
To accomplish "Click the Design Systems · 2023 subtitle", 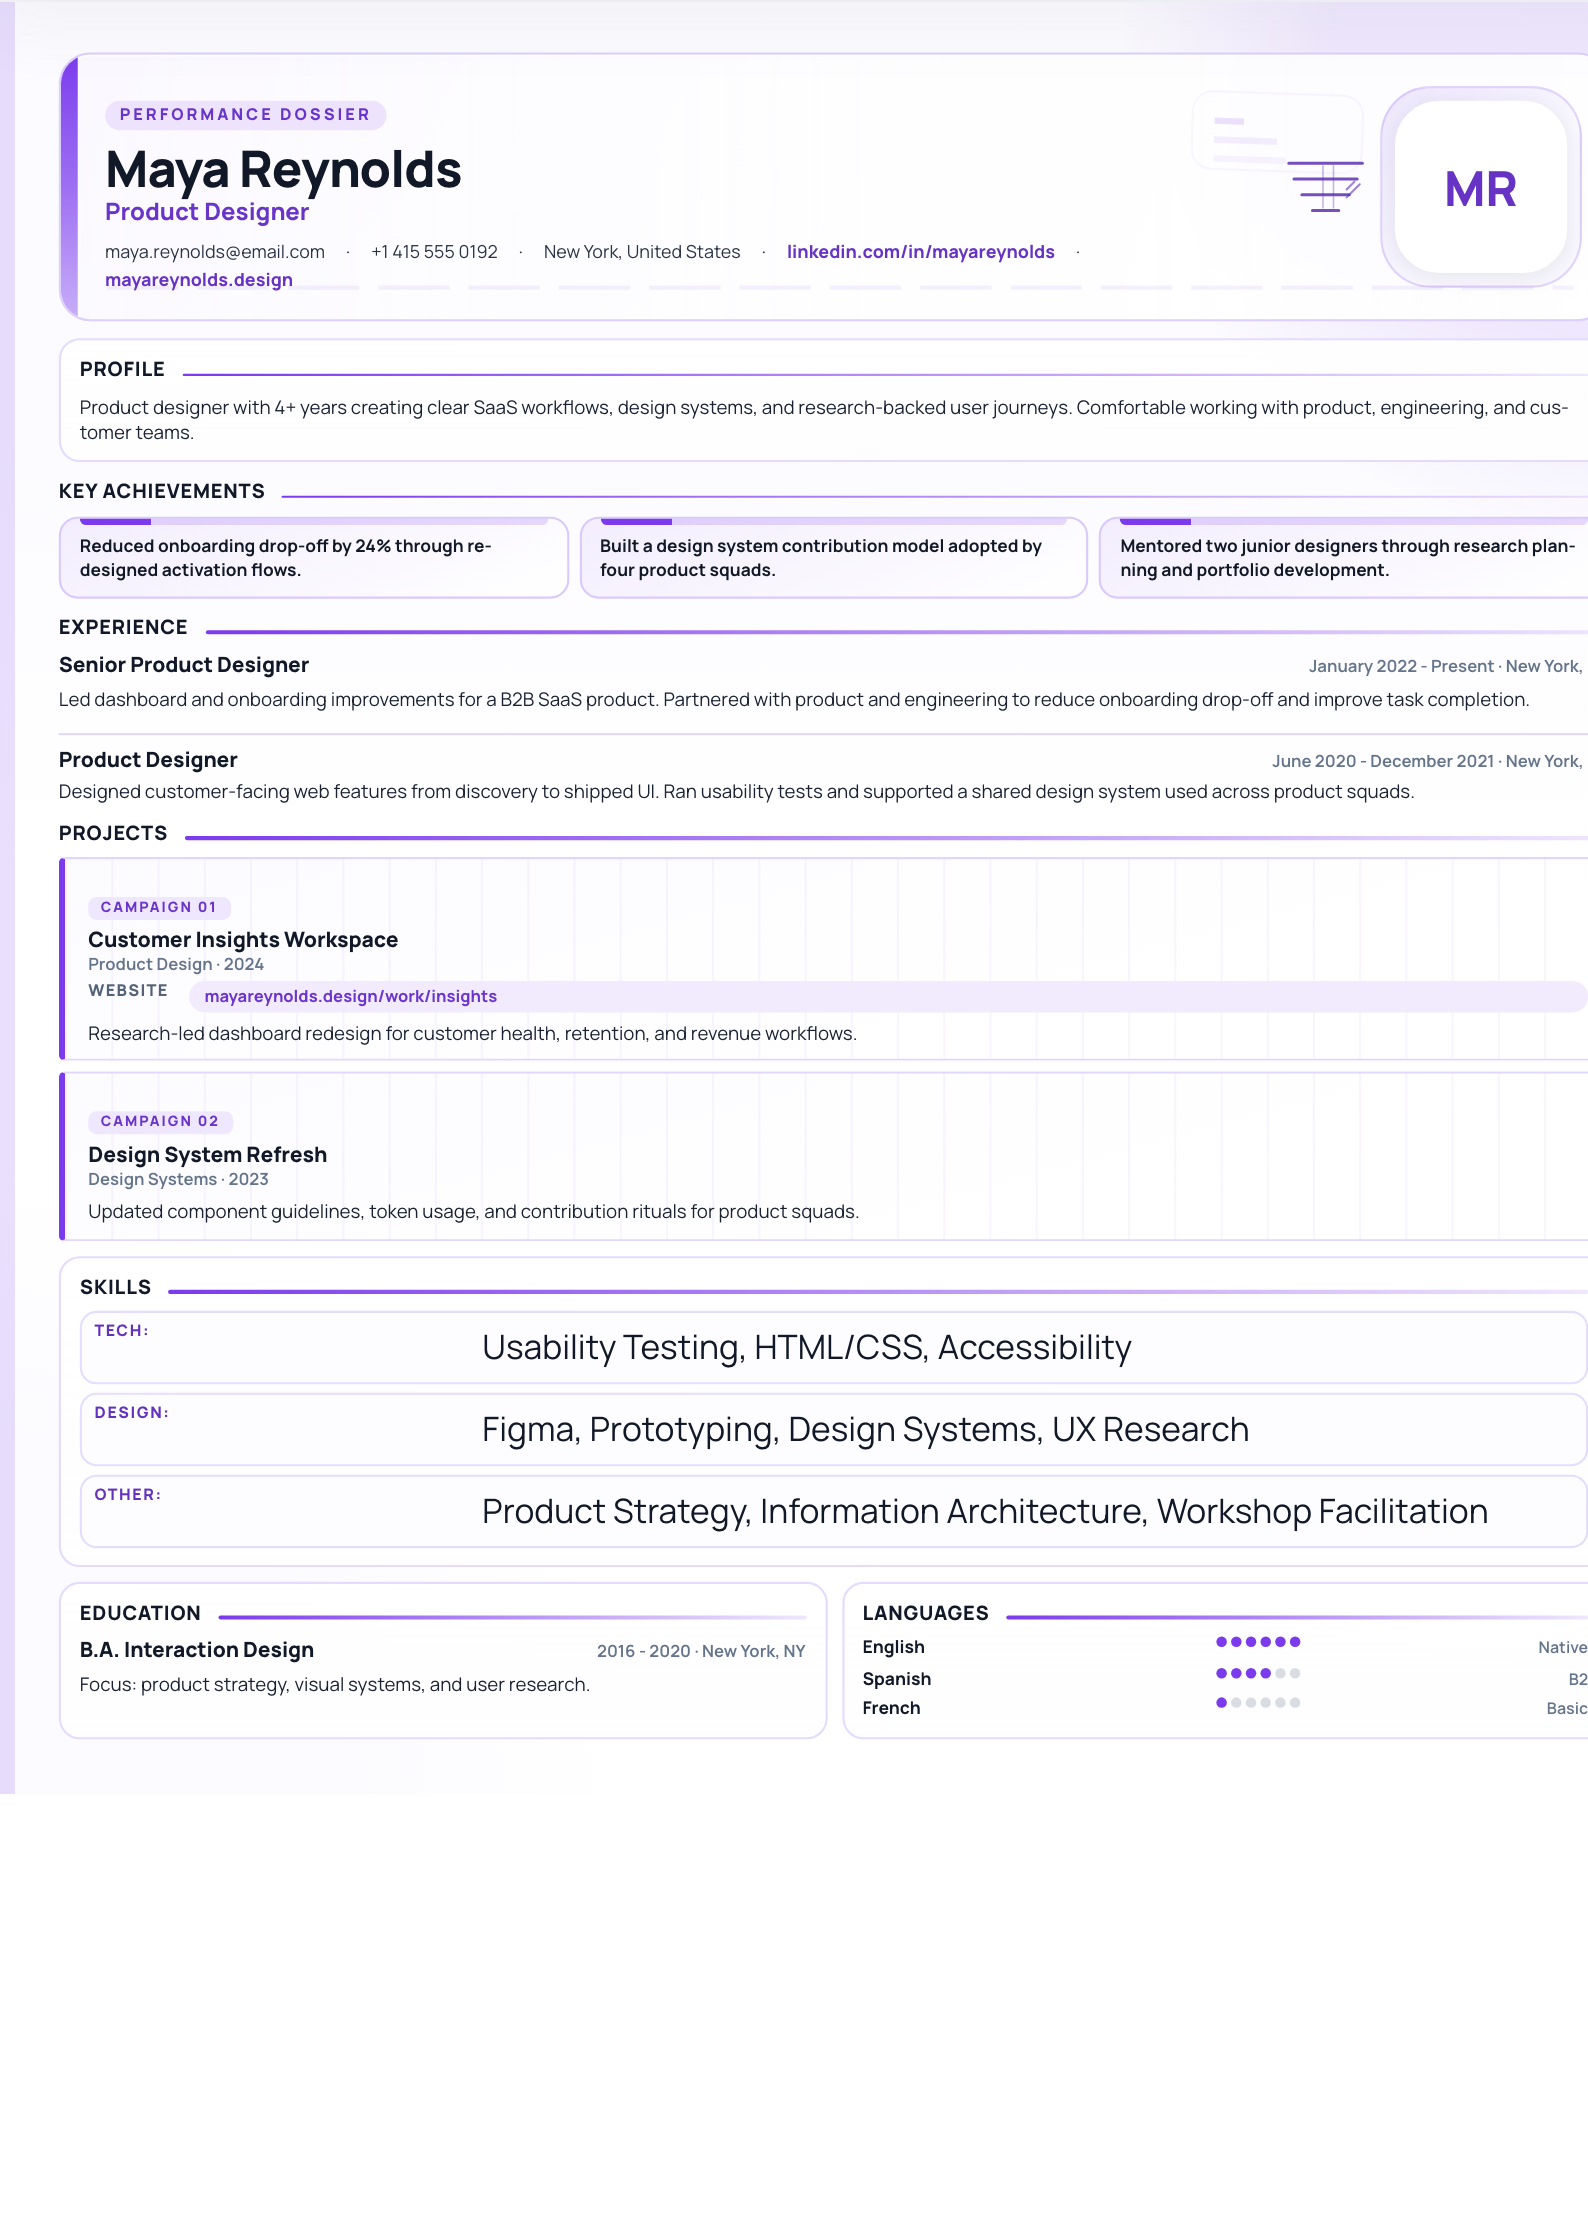I will [178, 1179].
